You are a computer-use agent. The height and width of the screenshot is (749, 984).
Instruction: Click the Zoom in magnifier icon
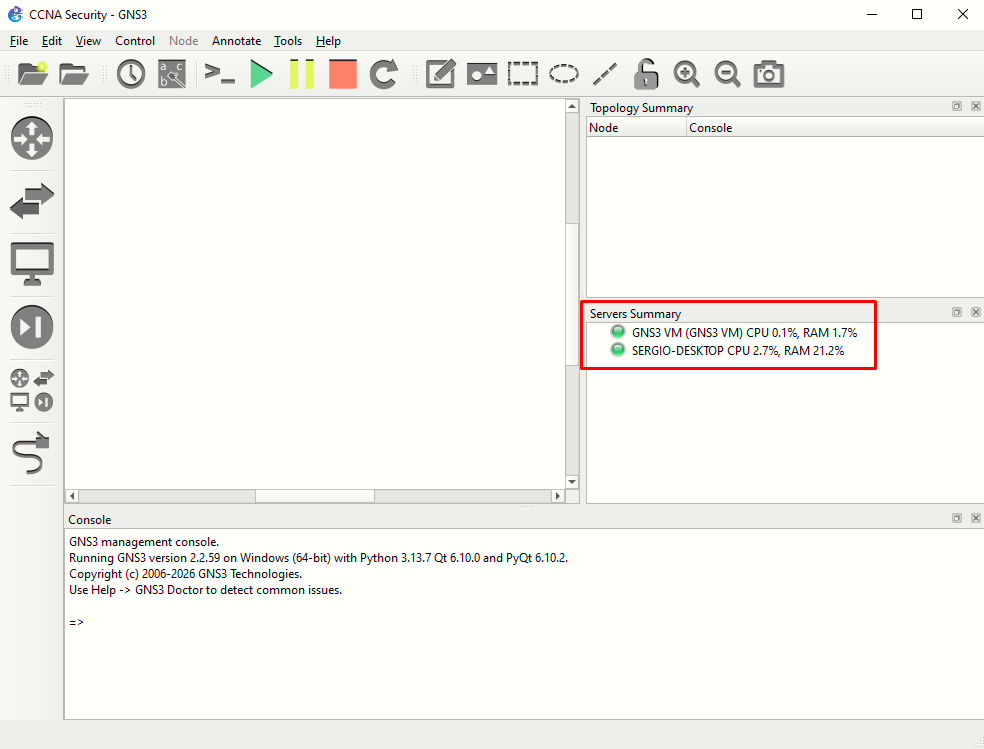687,74
